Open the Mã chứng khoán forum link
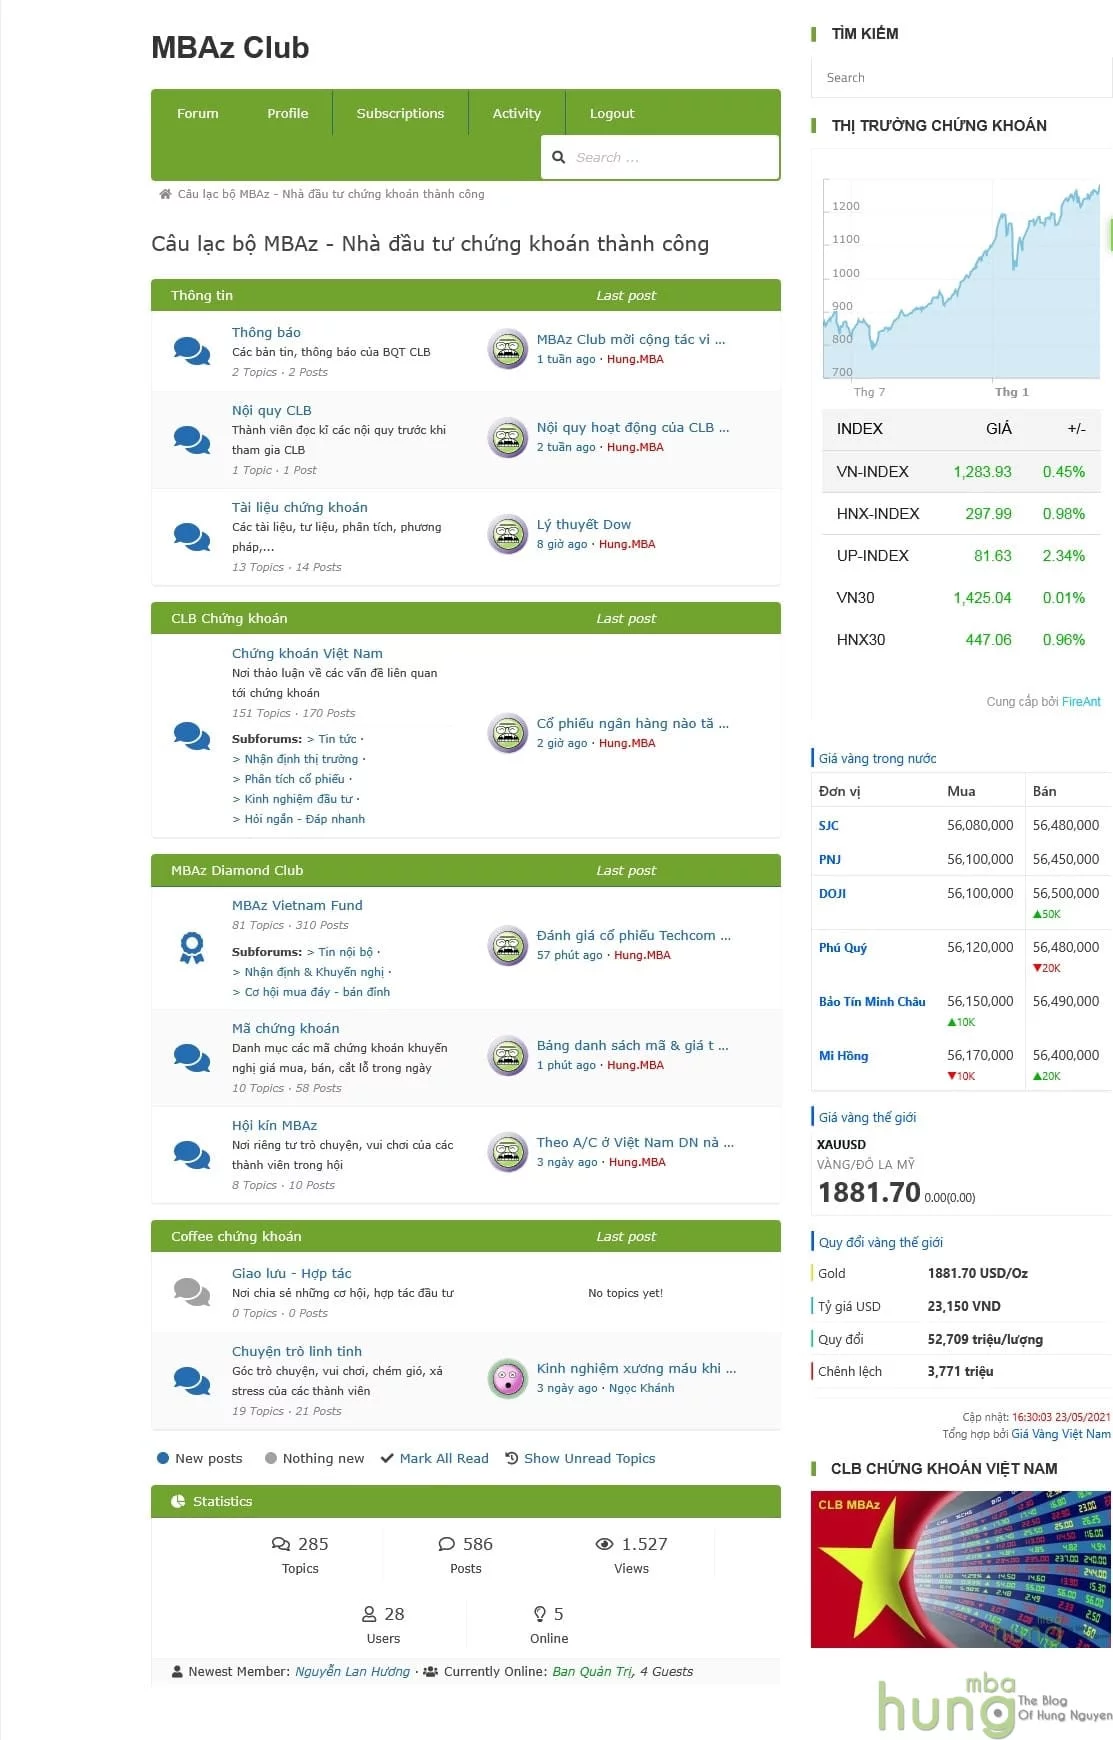Viewport: 1113px width, 1740px height. click(286, 1028)
